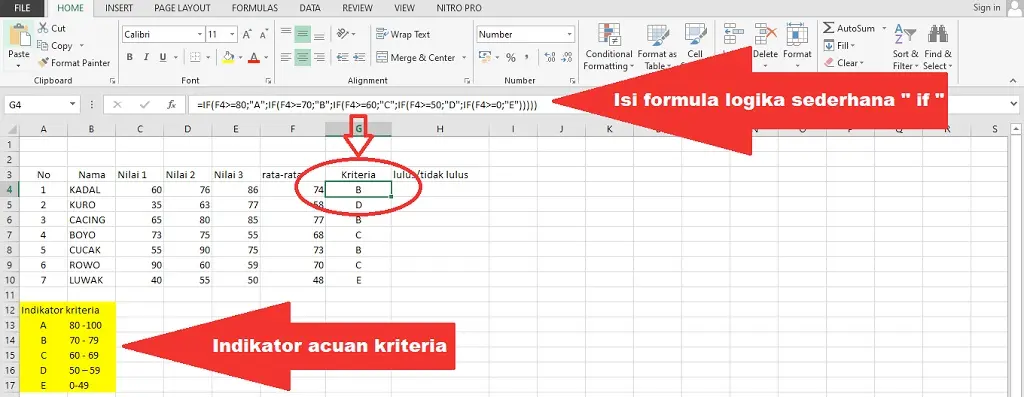
Task: Open the font size 11 dropdown
Action: point(232,35)
